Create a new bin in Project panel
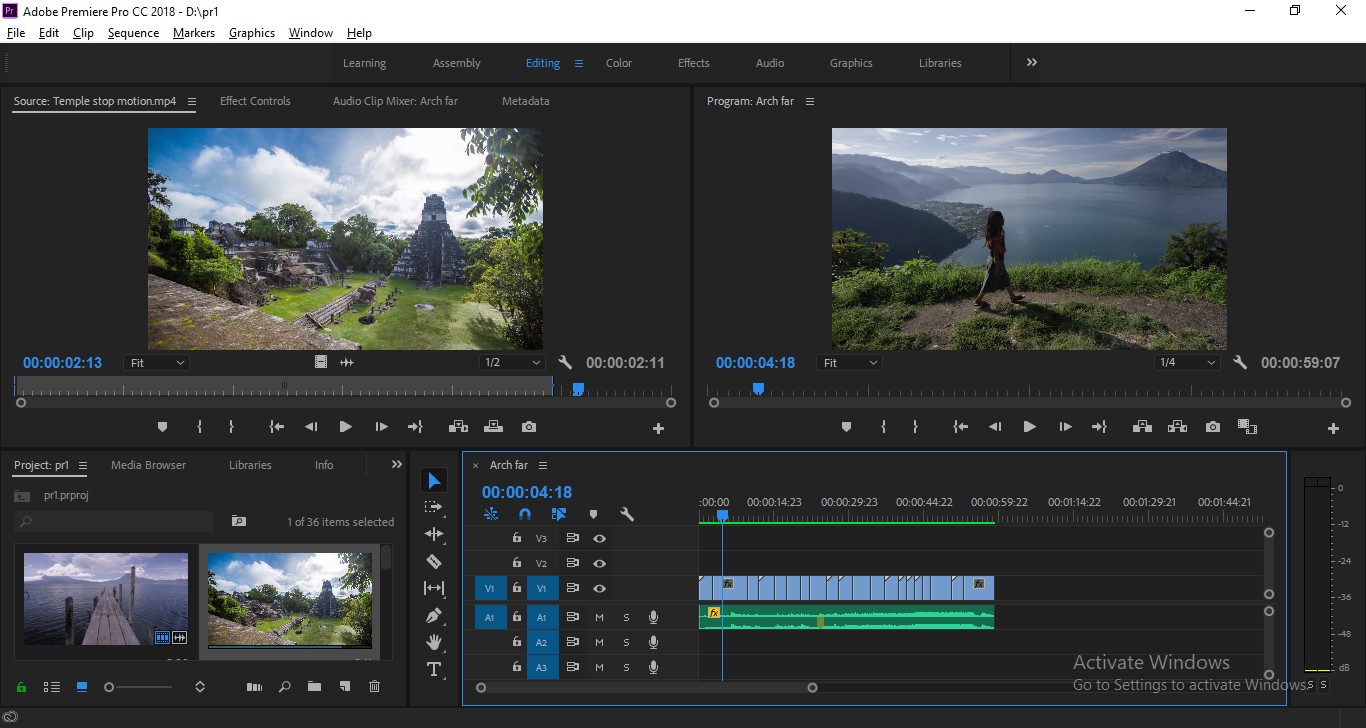The image size is (1366, 728). pyautogui.click(x=314, y=687)
